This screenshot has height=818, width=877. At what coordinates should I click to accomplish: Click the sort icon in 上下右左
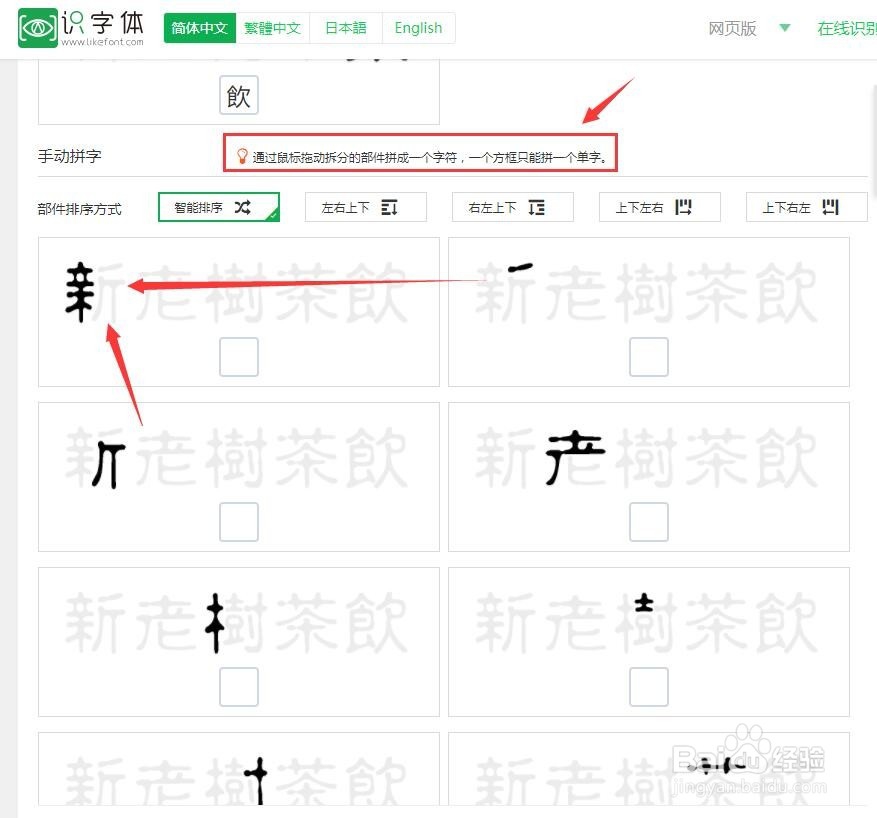tap(831, 207)
